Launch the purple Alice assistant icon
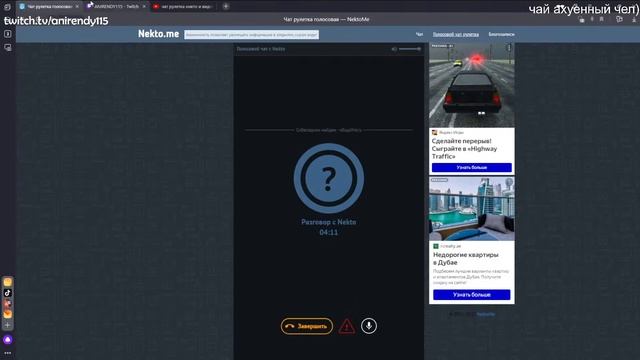 click(7, 340)
